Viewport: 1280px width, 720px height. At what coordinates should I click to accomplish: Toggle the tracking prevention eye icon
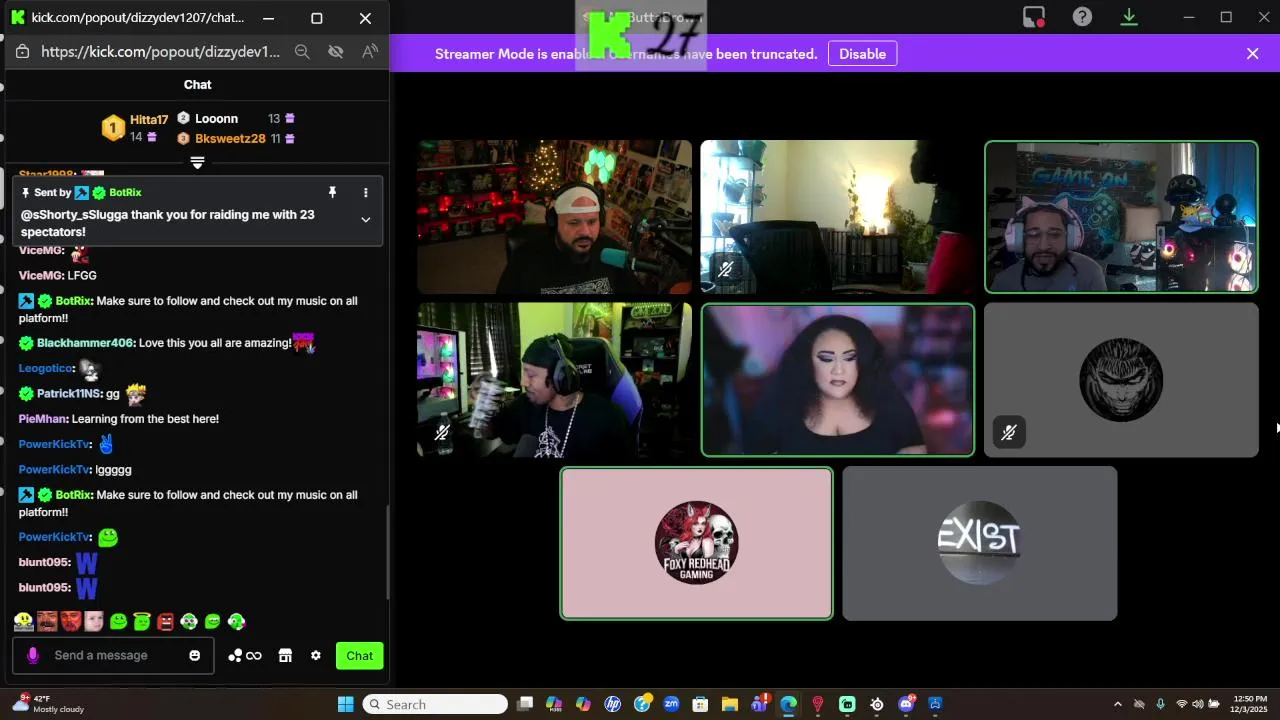tap(336, 52)
